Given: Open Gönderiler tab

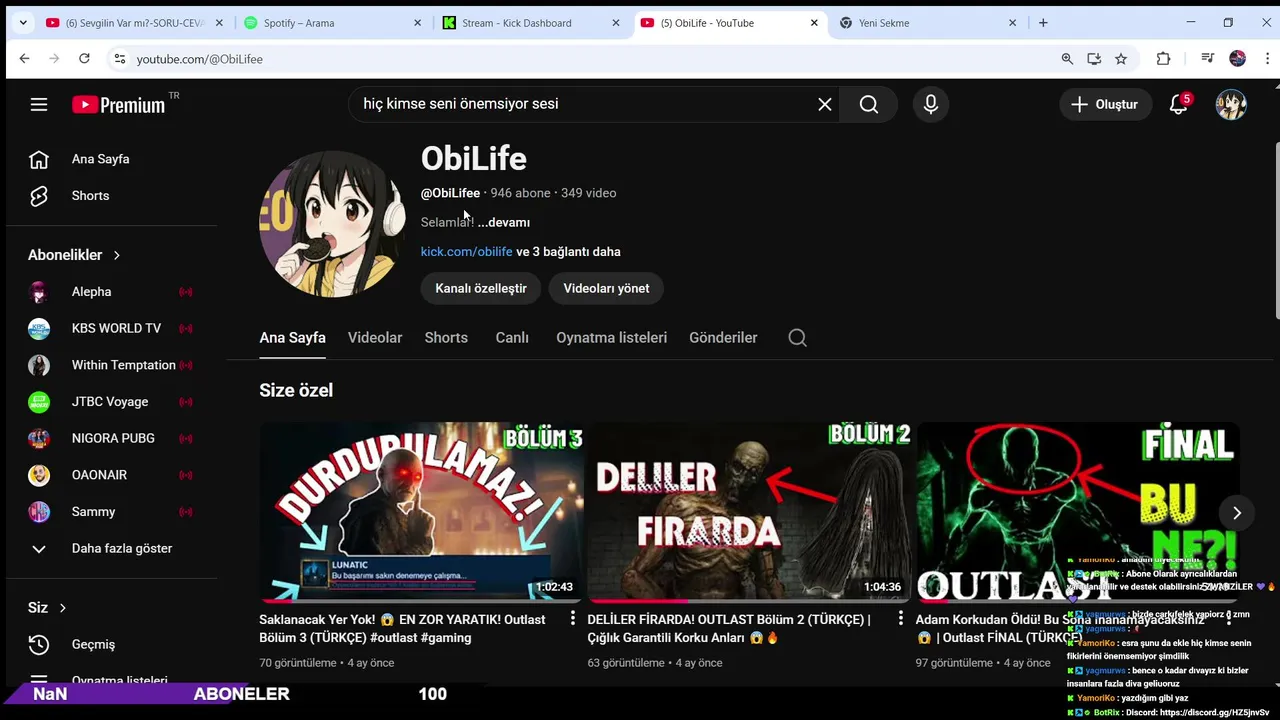Looking at the screenshot, I should tap(723, 338).
